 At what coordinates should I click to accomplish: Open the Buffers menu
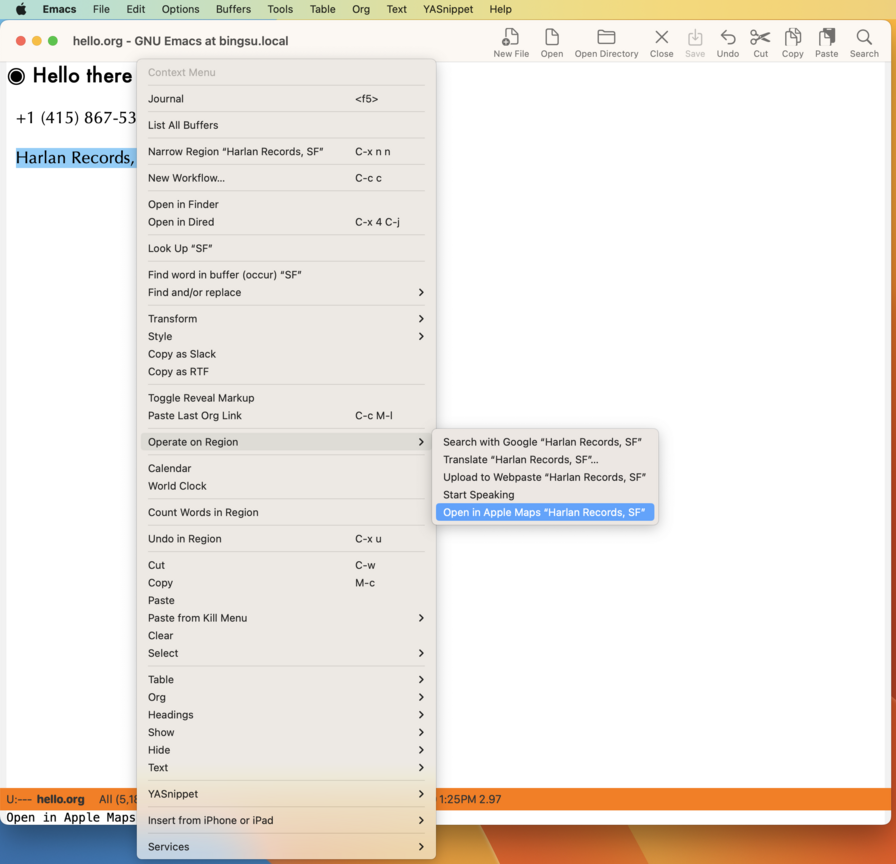tap(233, 9)
